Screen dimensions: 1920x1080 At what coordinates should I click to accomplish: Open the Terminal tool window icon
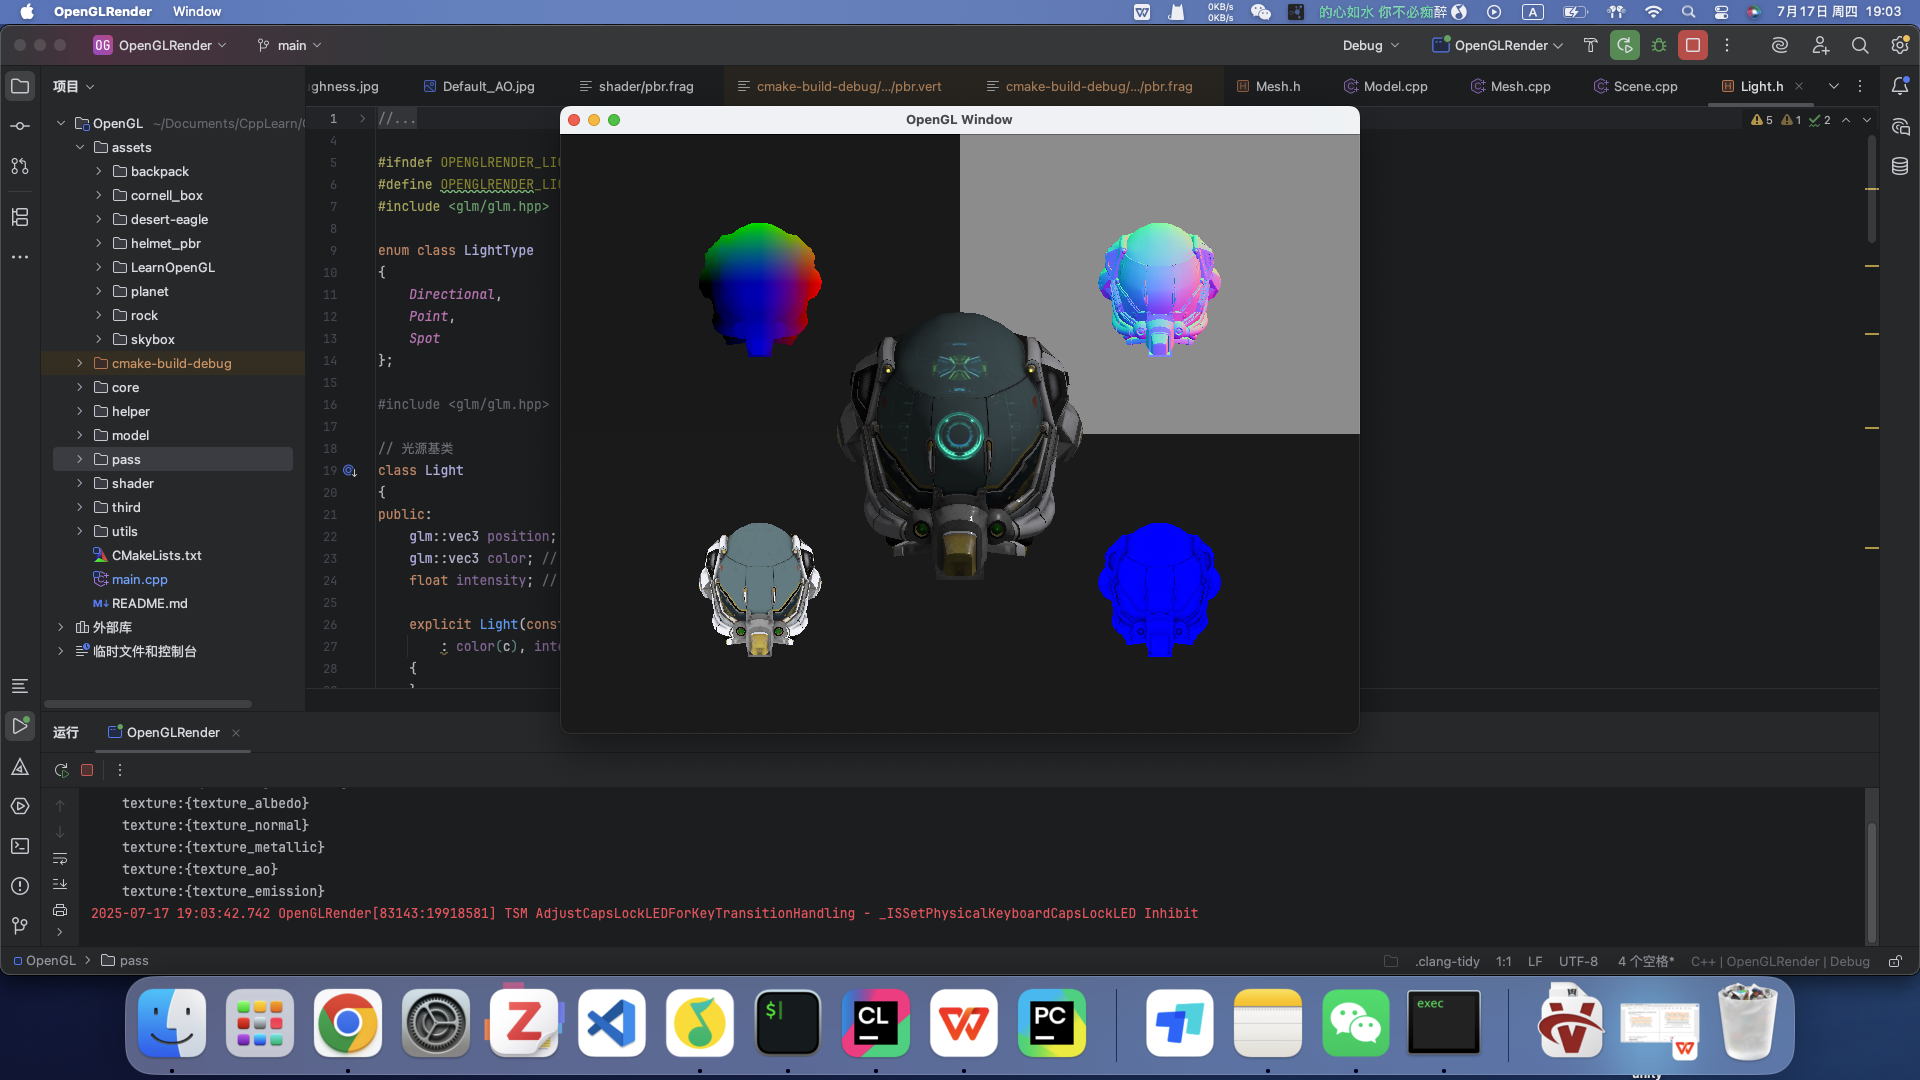[x=20, y=846]
